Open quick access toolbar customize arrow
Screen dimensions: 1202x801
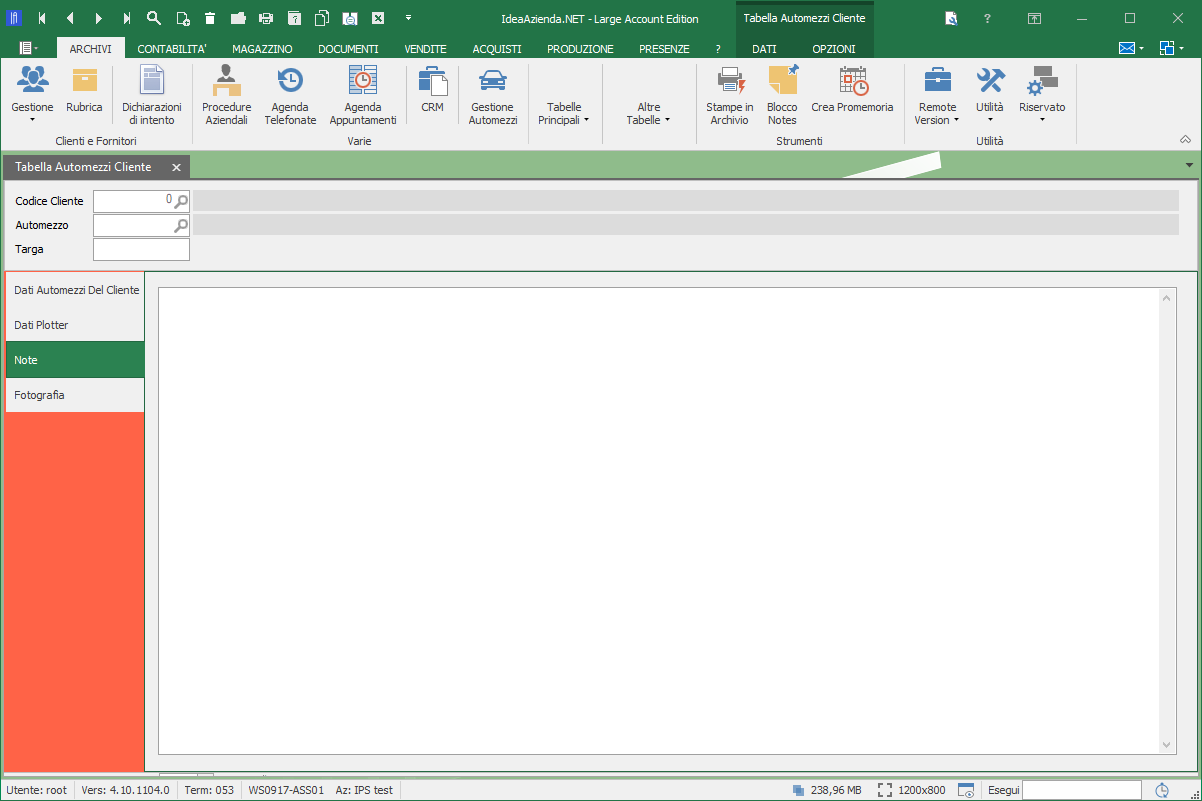pos(408,18)
